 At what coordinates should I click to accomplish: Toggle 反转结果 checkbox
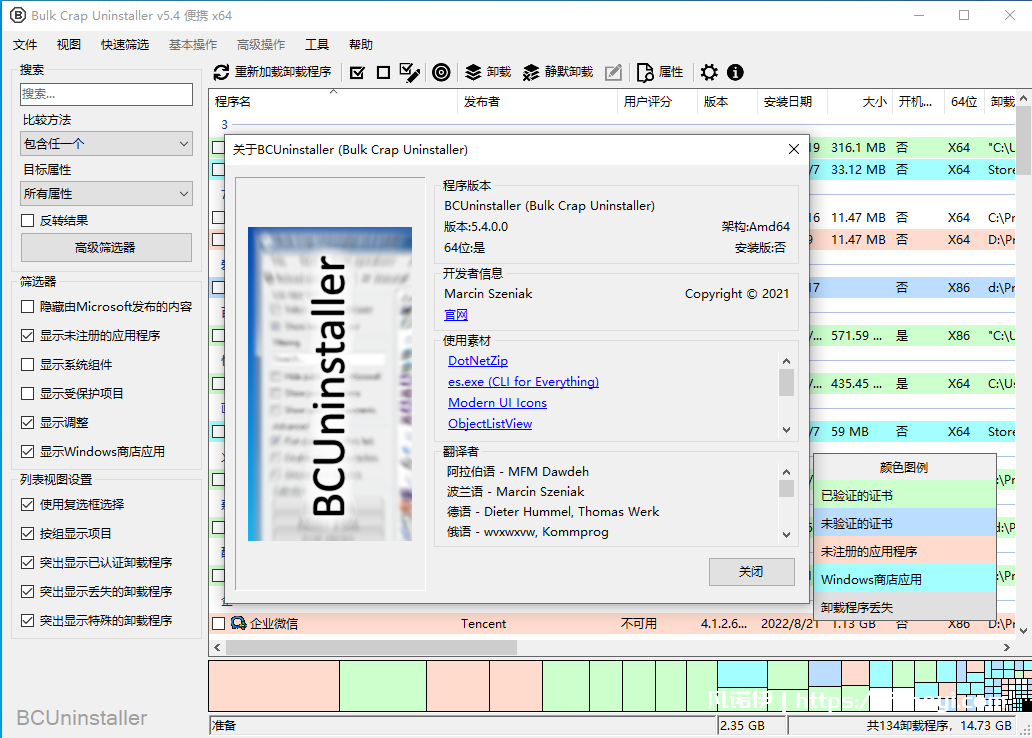[x=28, y=221]
